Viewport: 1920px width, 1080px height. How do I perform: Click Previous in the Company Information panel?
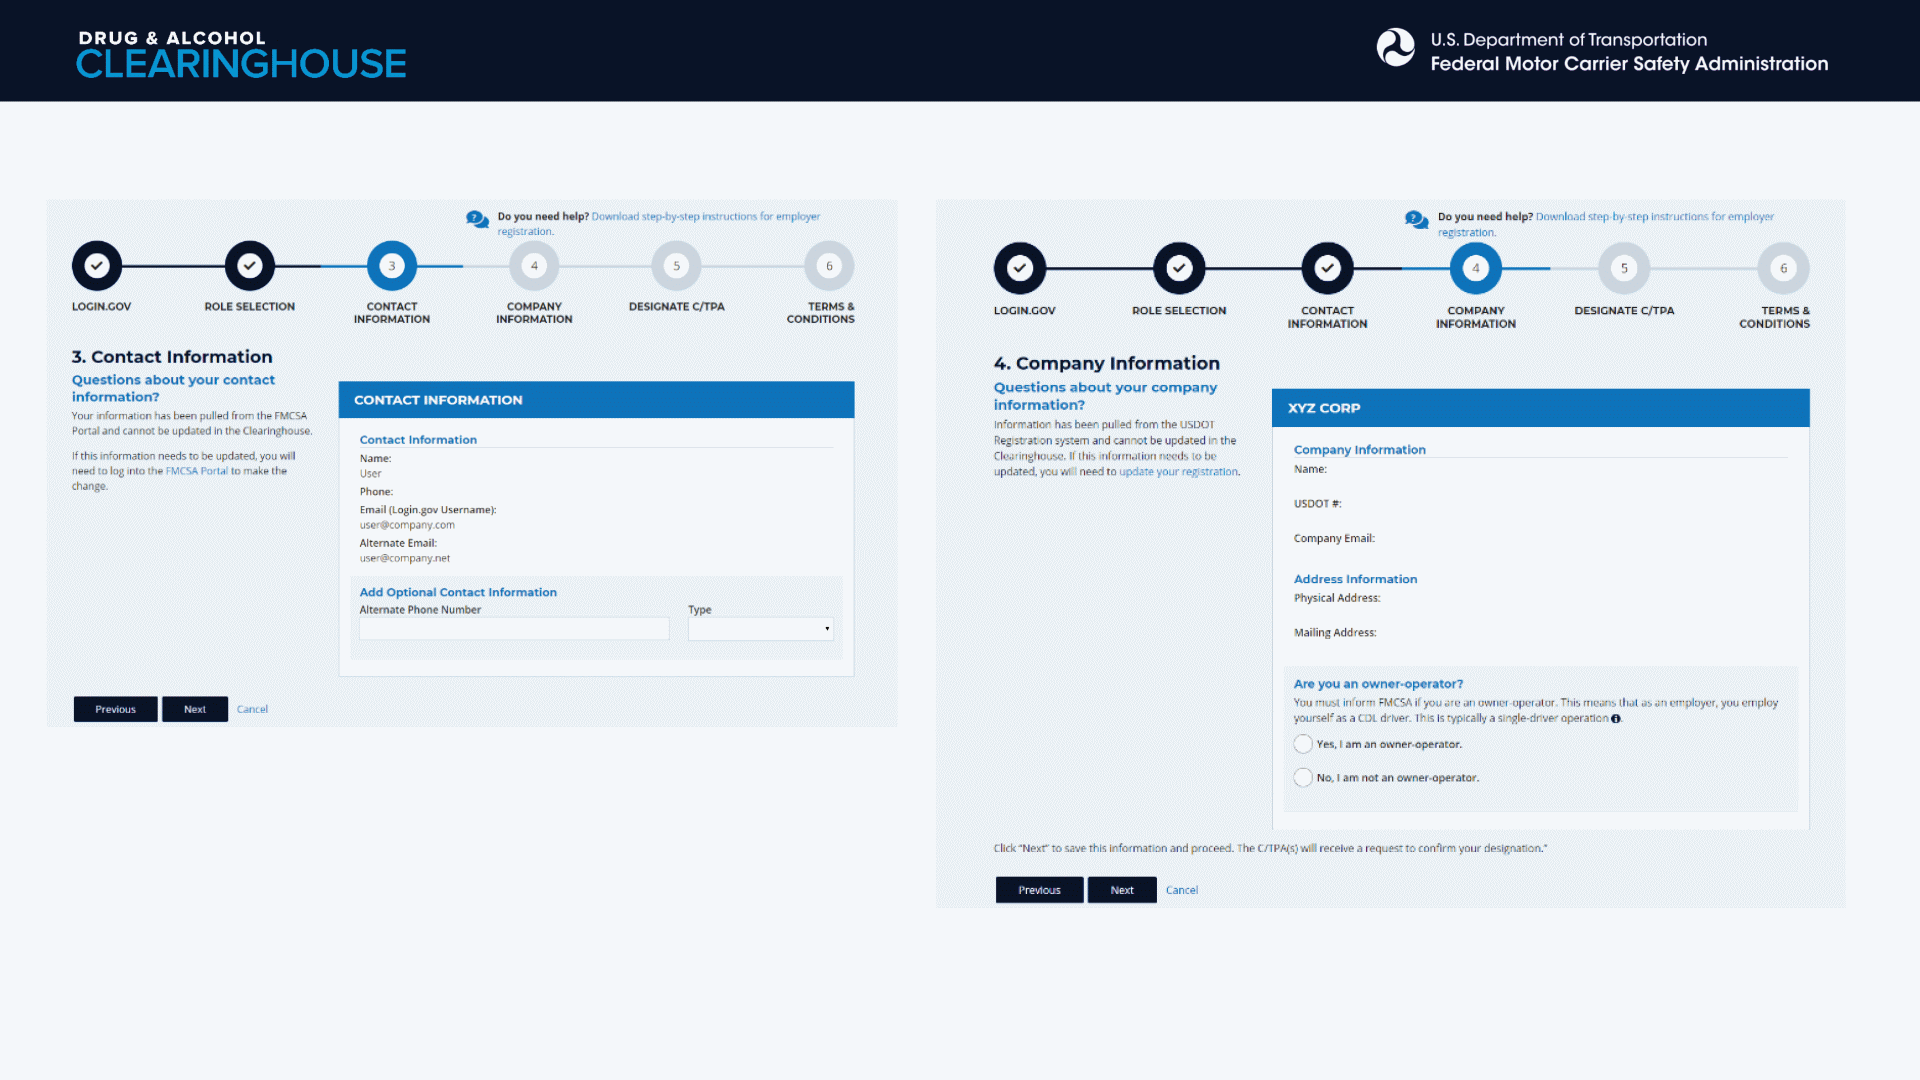pyautogui.click(x=1039, y=890)
